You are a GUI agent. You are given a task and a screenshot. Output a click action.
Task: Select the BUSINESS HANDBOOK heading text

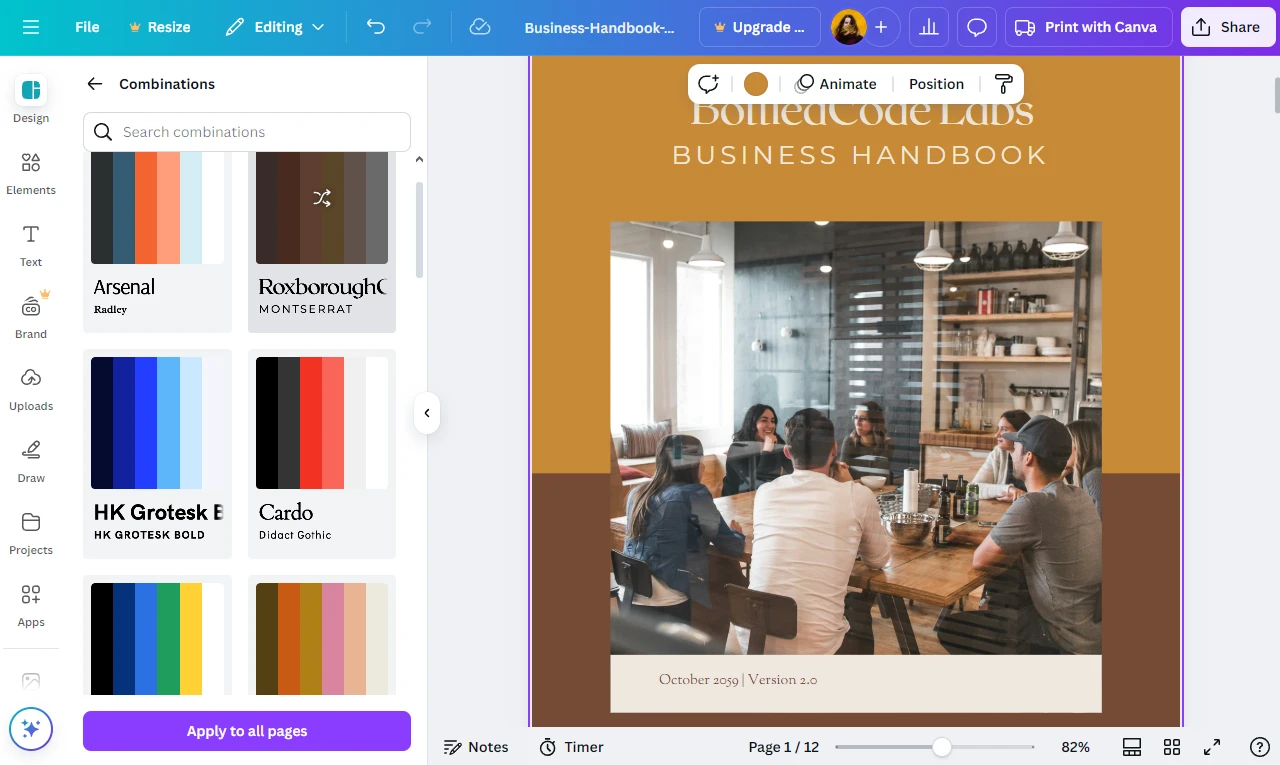[860, 155]
